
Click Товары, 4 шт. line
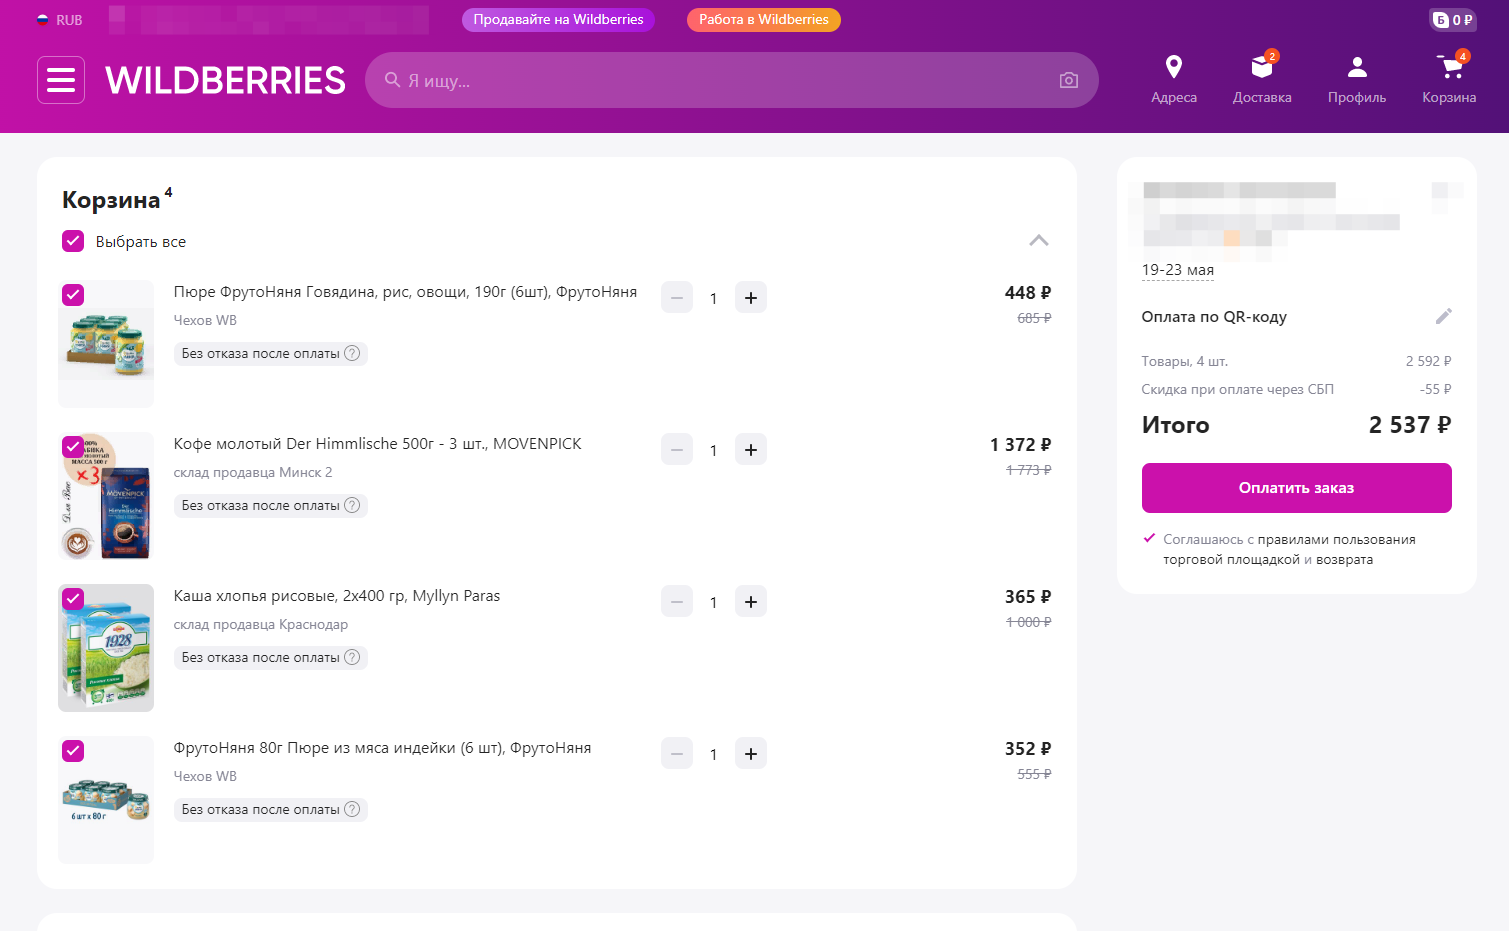click(x=1185, y=362)
